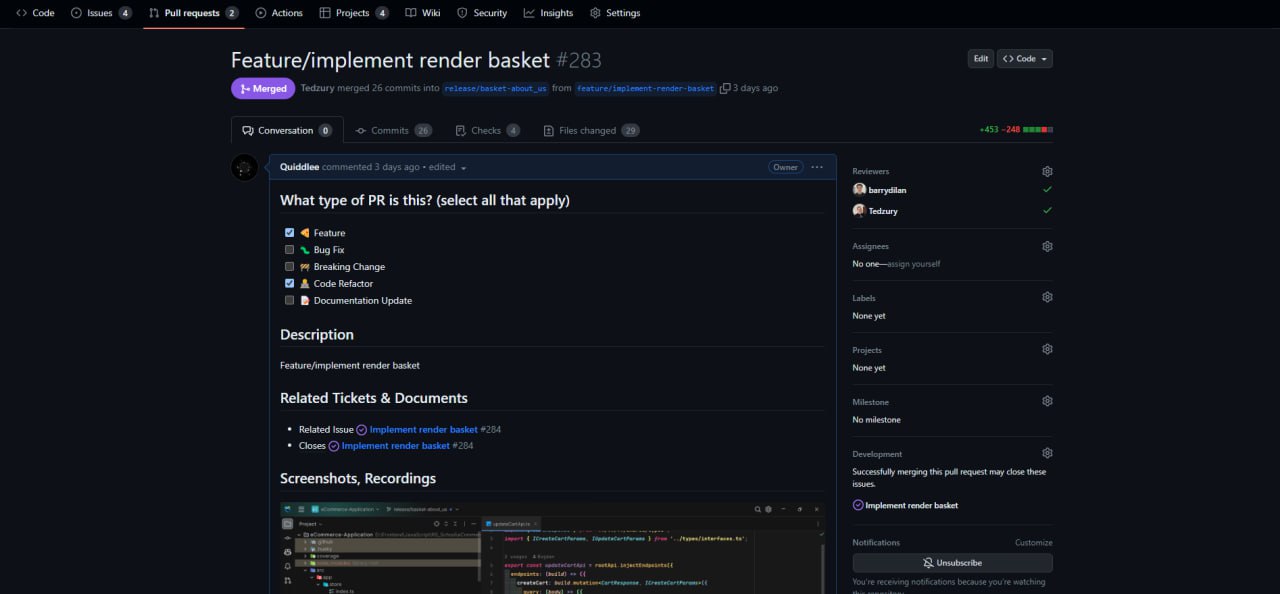The width and height of the screenshot is (1280, 594).
Task: Switch to the Files changed tab
Action: tap(590, 131)
